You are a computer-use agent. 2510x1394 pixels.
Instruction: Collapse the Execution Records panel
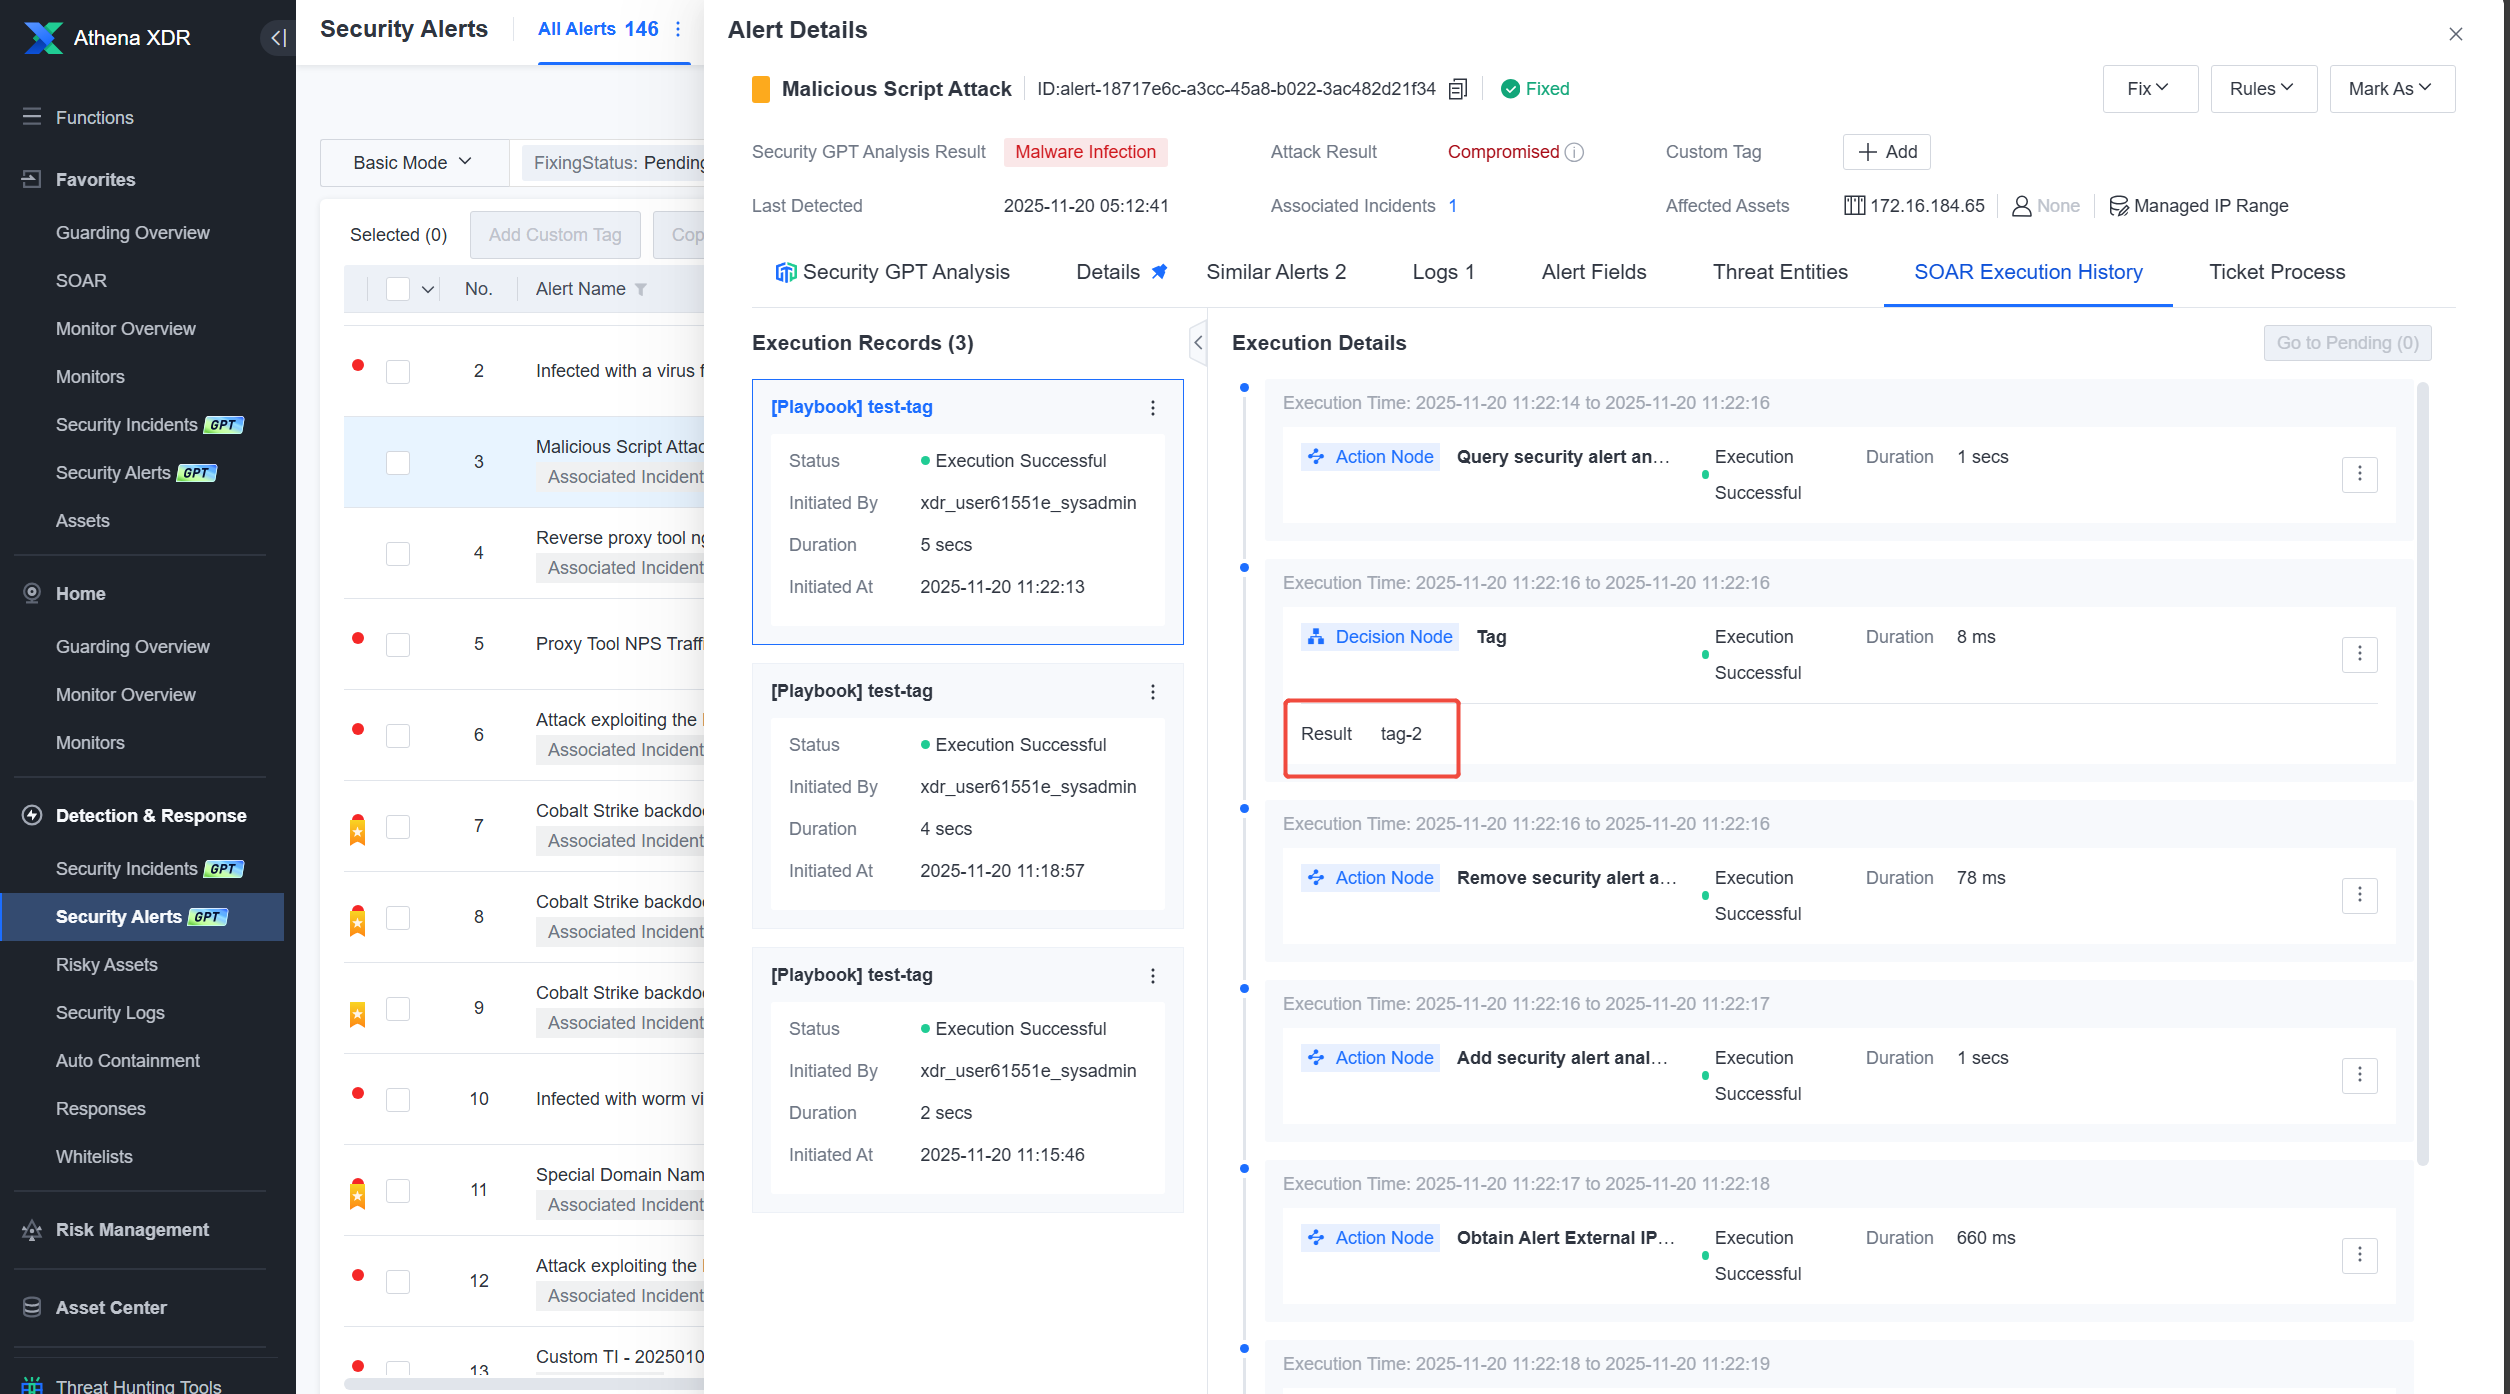[1197, 343]
